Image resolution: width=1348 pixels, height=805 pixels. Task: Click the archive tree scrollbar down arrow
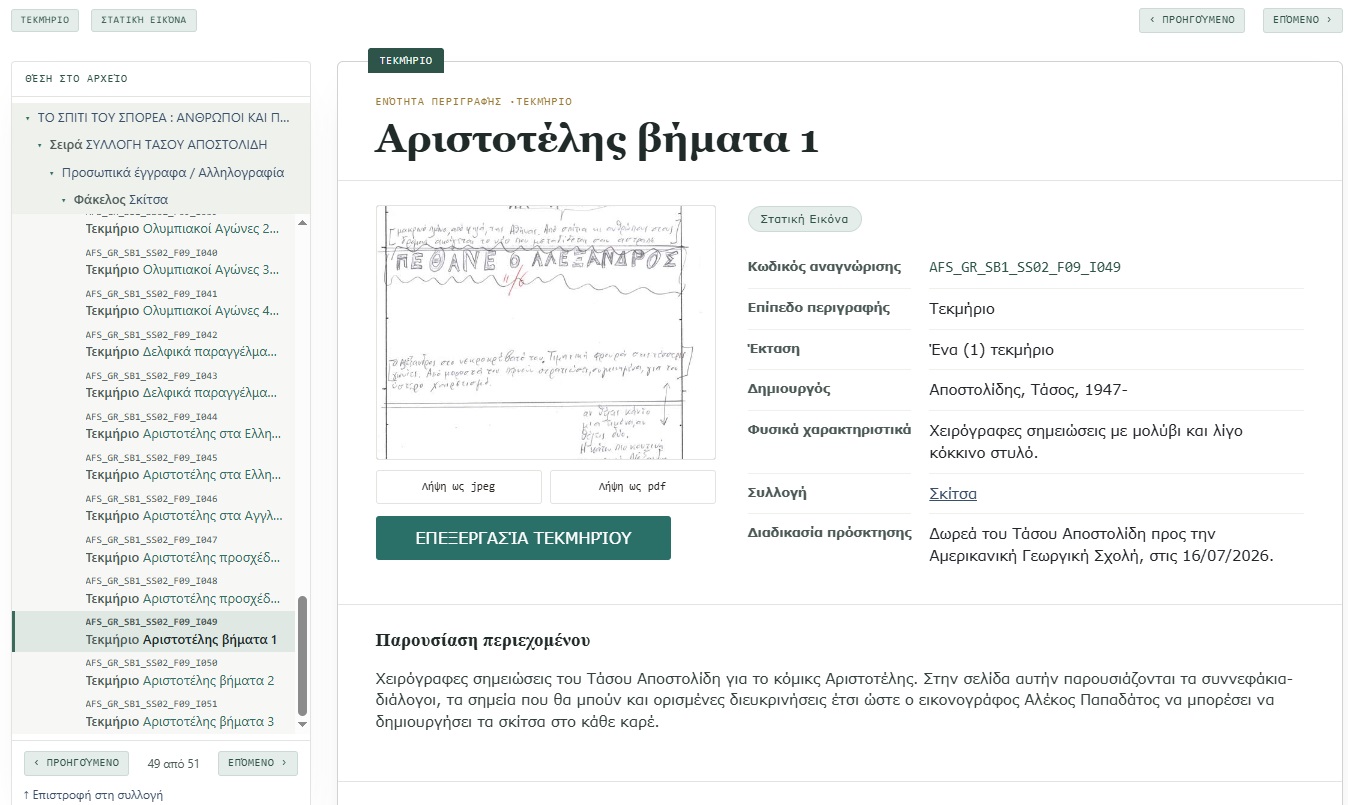(x=303, y=726)
